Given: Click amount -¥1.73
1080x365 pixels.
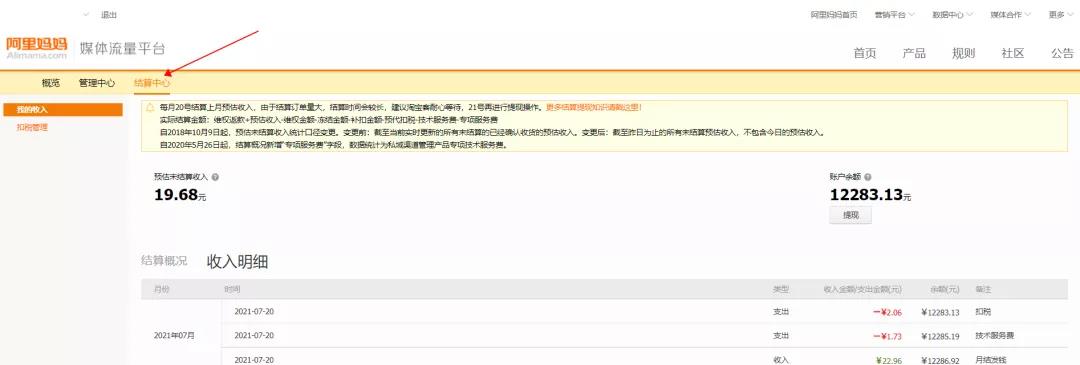Looking at the screenshot, I should click(x=887, y=336).
